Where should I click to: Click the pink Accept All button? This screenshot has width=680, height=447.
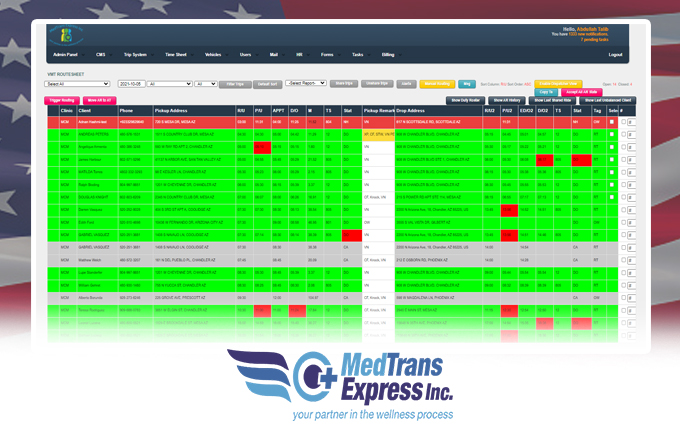[x=582, y=92]
